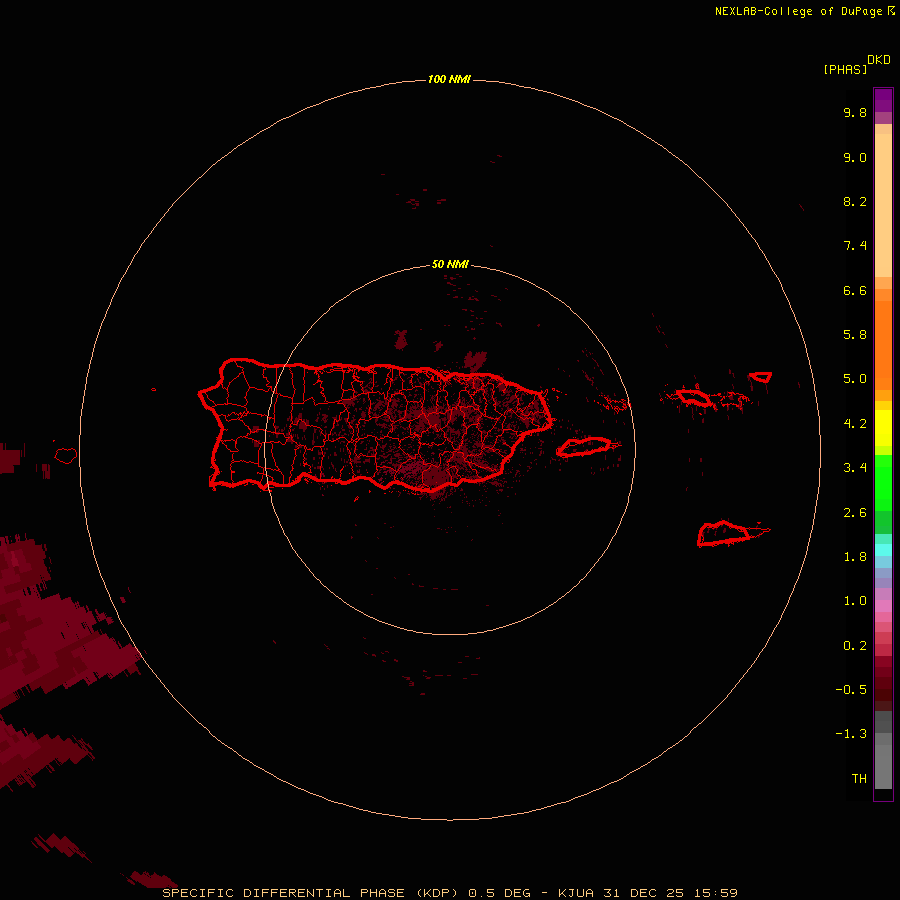Screen dimensions: 900x900
Task: Click the -0.5 scale value
Action: [x=851, y=690]
